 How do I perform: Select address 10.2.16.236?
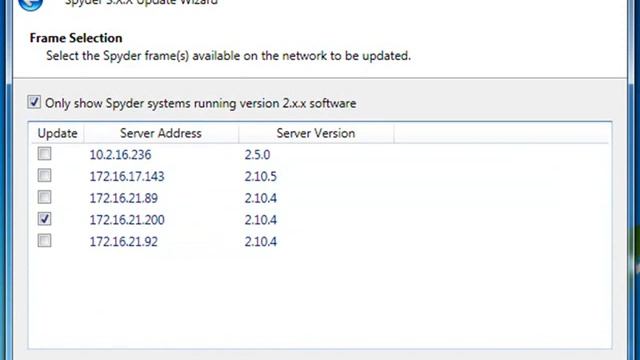point(120,155)
